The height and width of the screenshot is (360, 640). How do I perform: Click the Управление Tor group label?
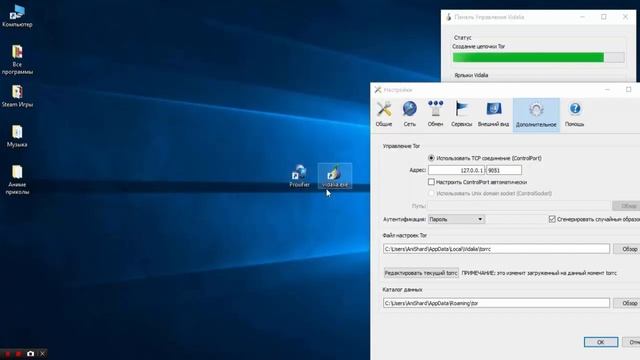pos(401,146)
